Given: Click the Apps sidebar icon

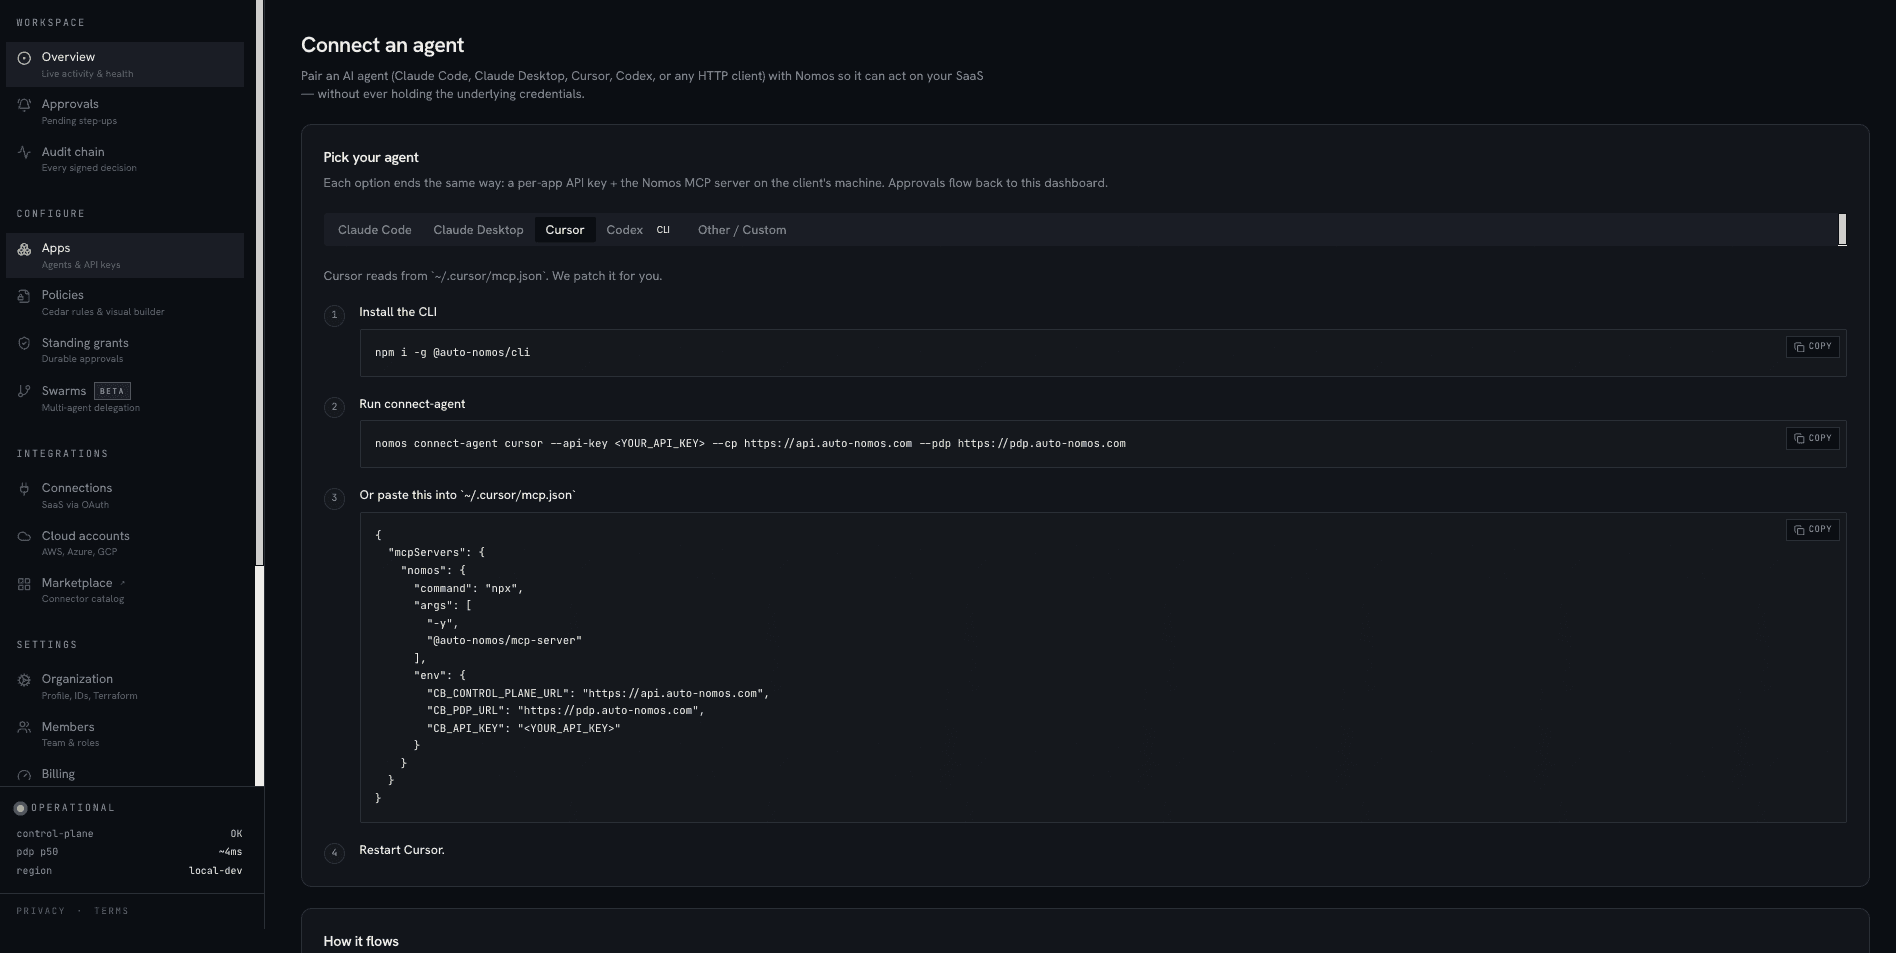Looking at the screenshot, I should click(24, 249).
